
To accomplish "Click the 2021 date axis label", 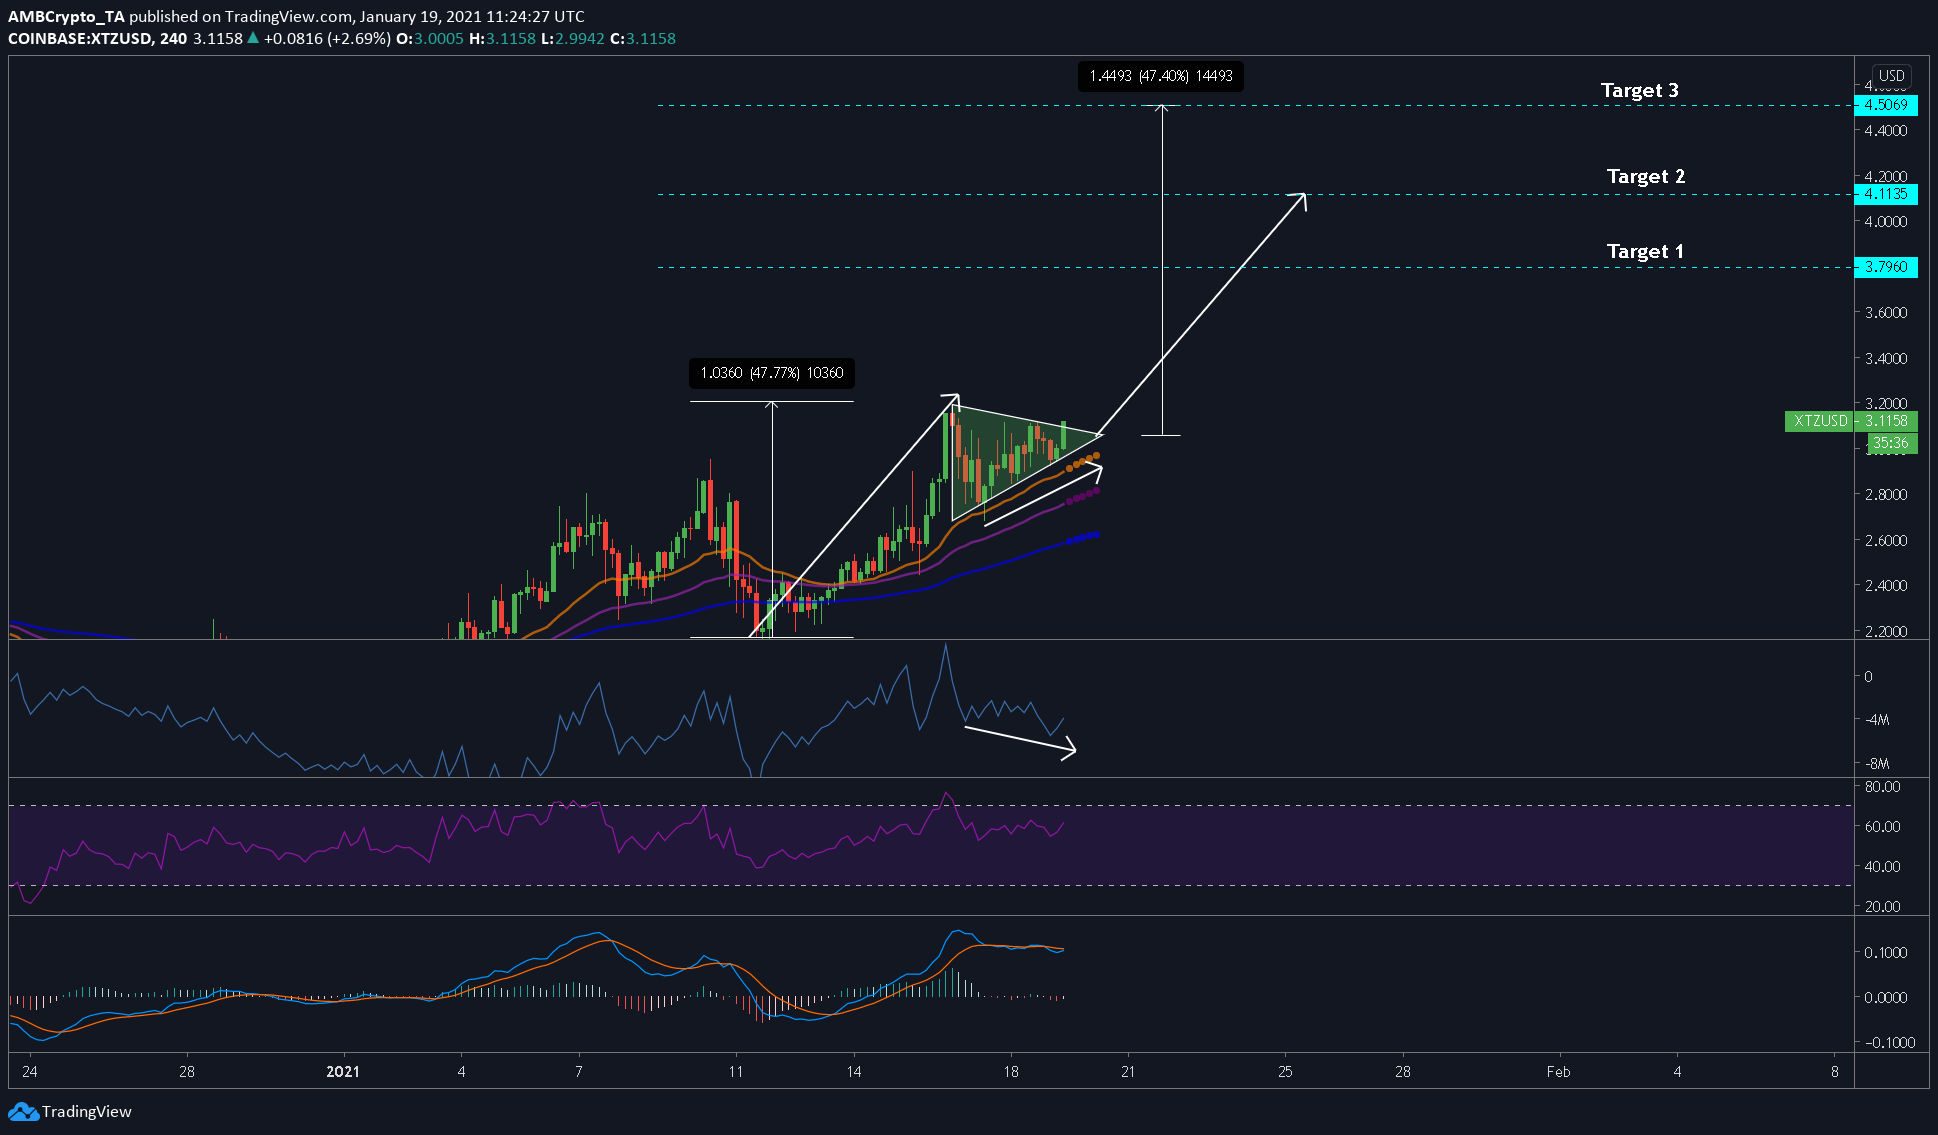I will (x=343, y=1071).
